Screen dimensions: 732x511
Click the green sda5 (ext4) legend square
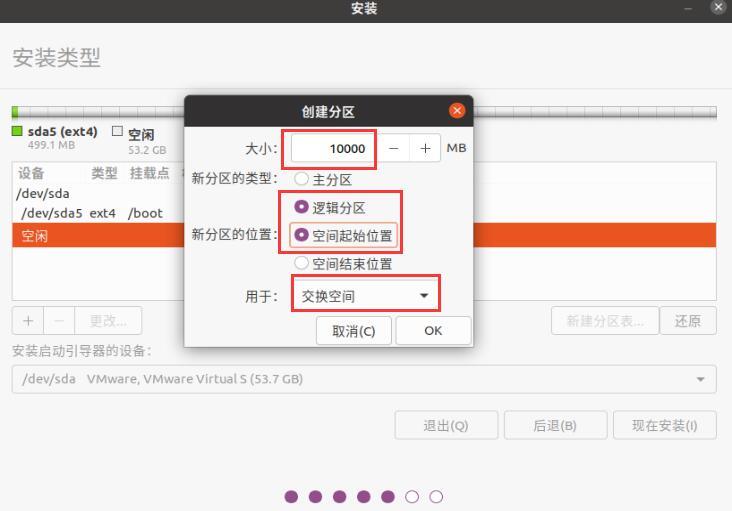[x=17, y=131]
